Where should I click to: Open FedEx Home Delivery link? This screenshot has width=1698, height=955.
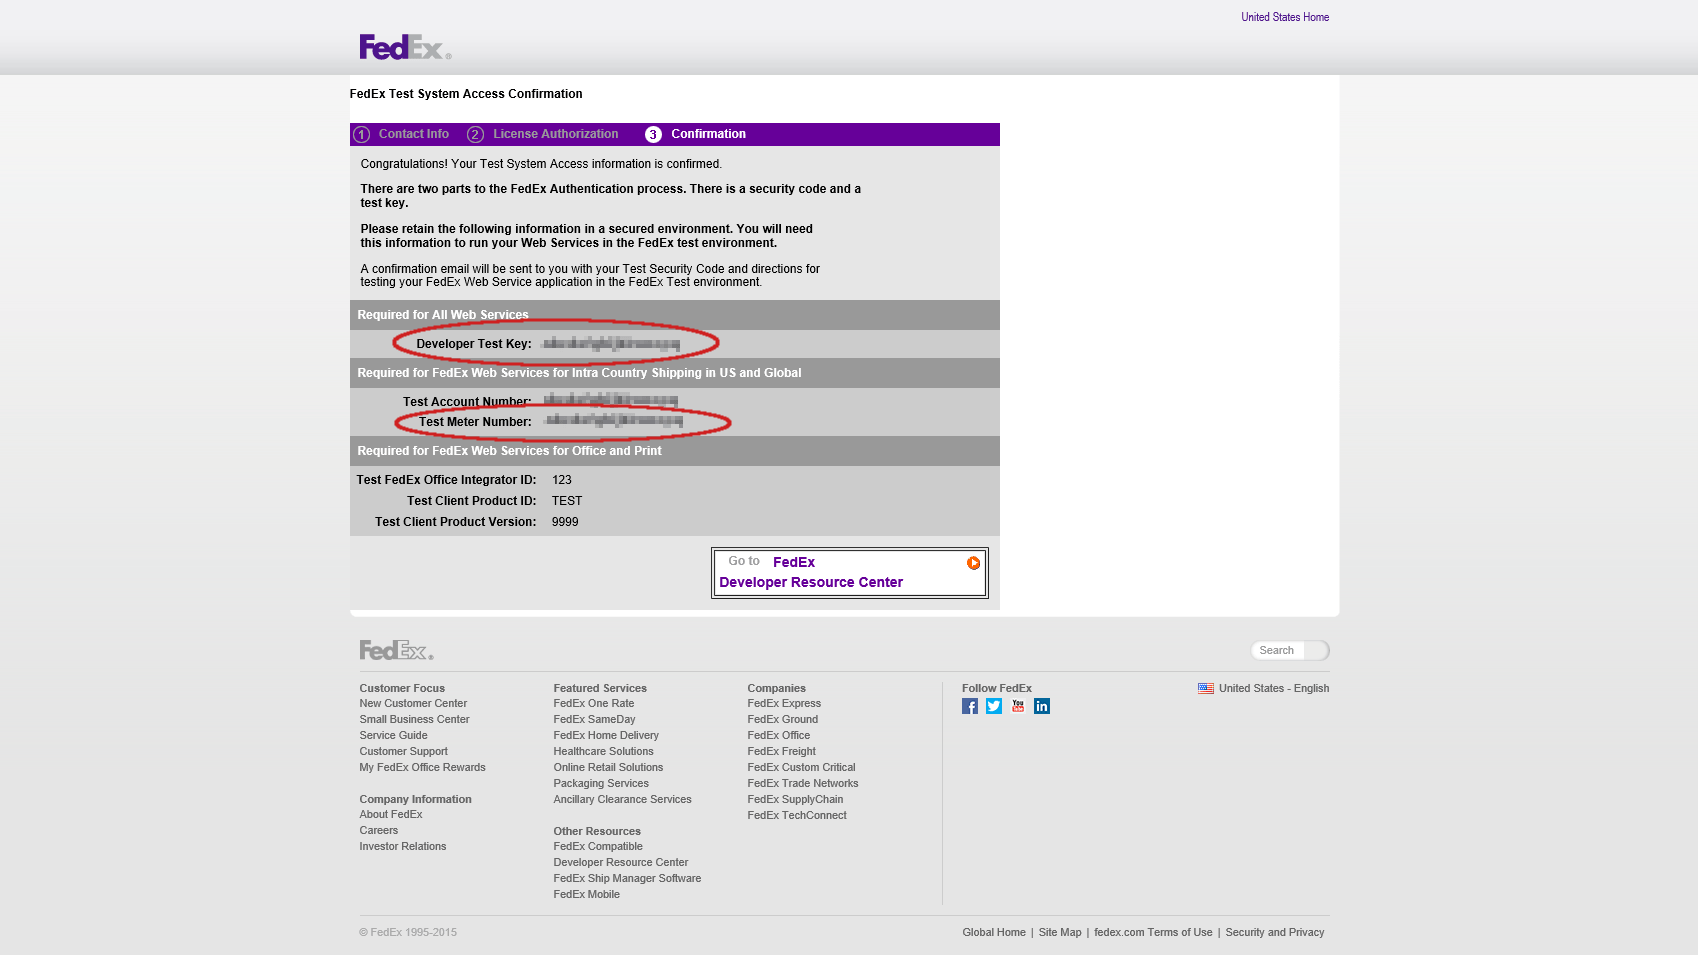[606, 735]
